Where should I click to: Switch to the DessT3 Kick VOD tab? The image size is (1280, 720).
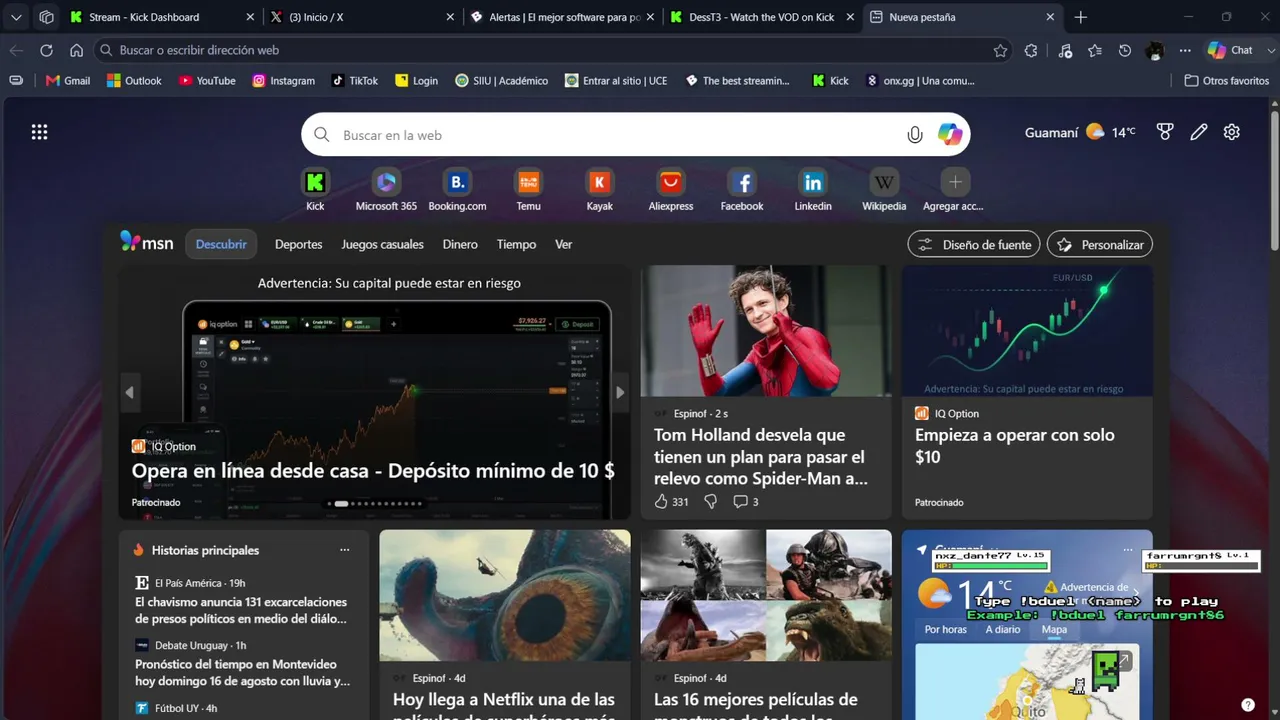[x=761, y=17]
